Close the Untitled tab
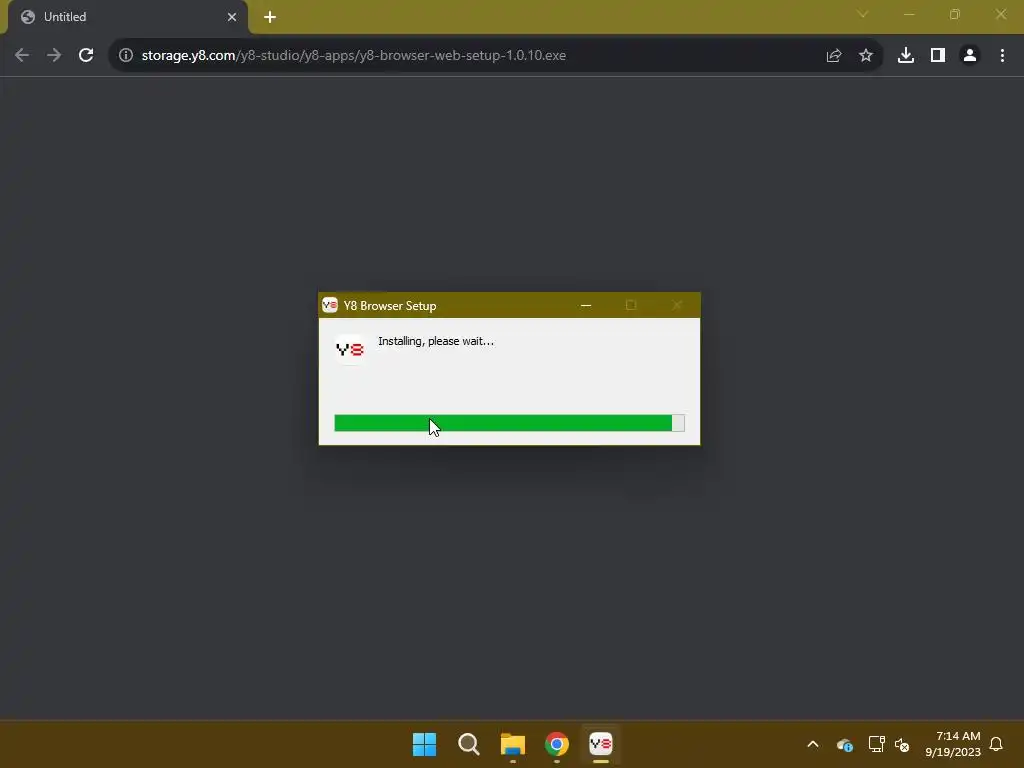Screen dimensions: 1024x768 click(x=232, y=17)
